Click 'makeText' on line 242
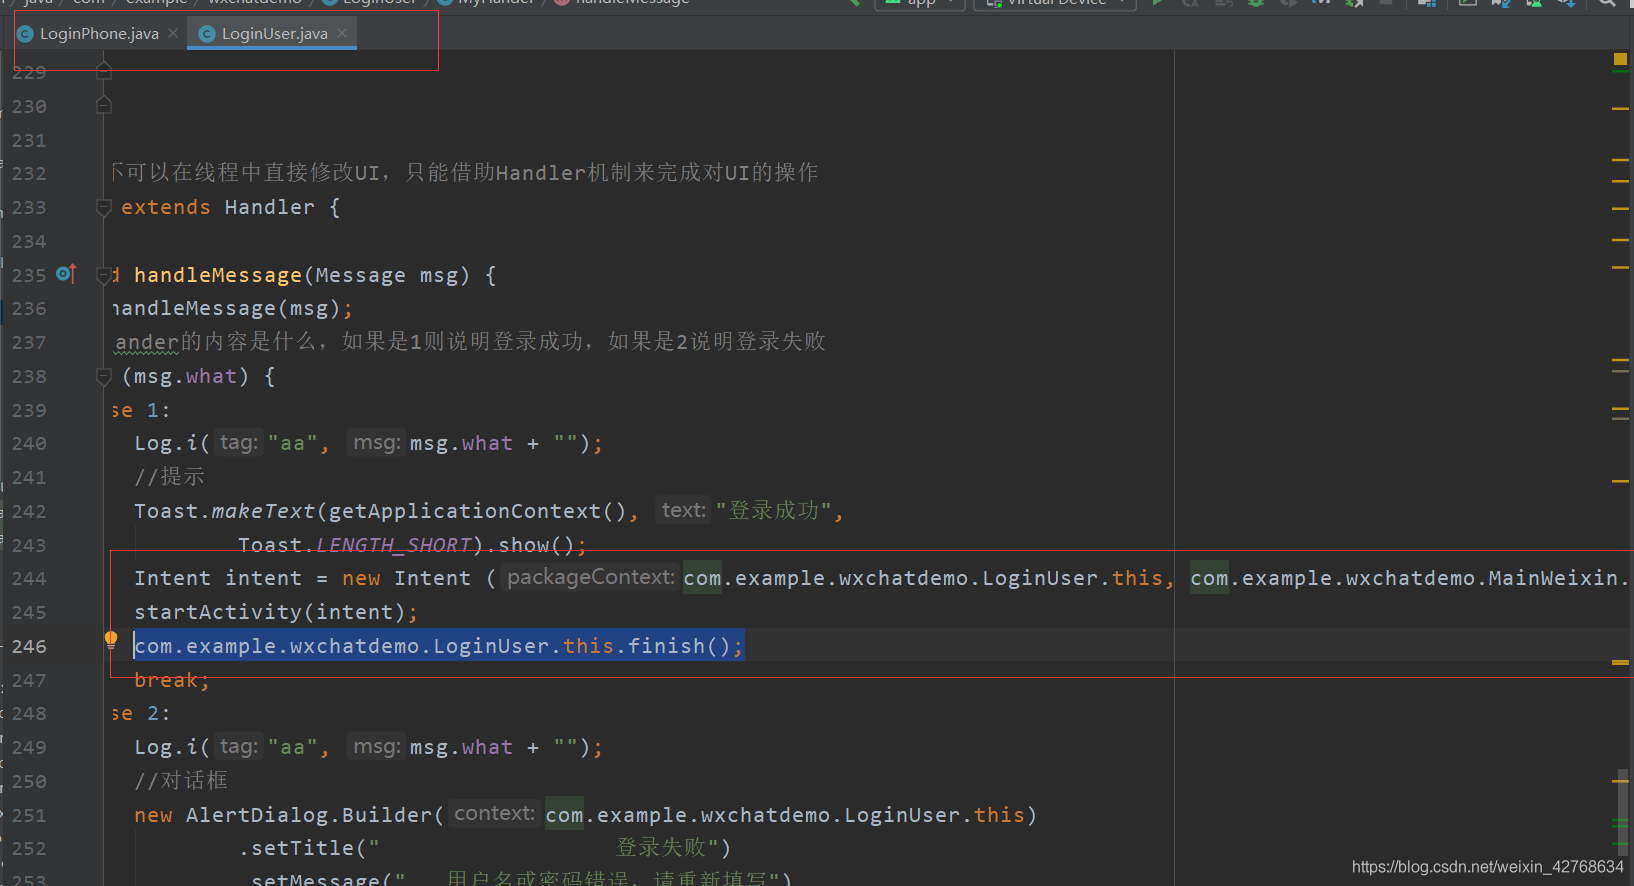The image size is (1634, 886). click(x=263, y=511)
